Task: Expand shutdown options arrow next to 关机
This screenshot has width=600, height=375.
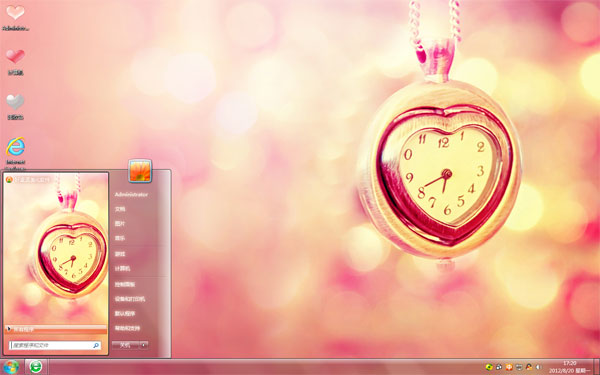Action: pos(143,345)
